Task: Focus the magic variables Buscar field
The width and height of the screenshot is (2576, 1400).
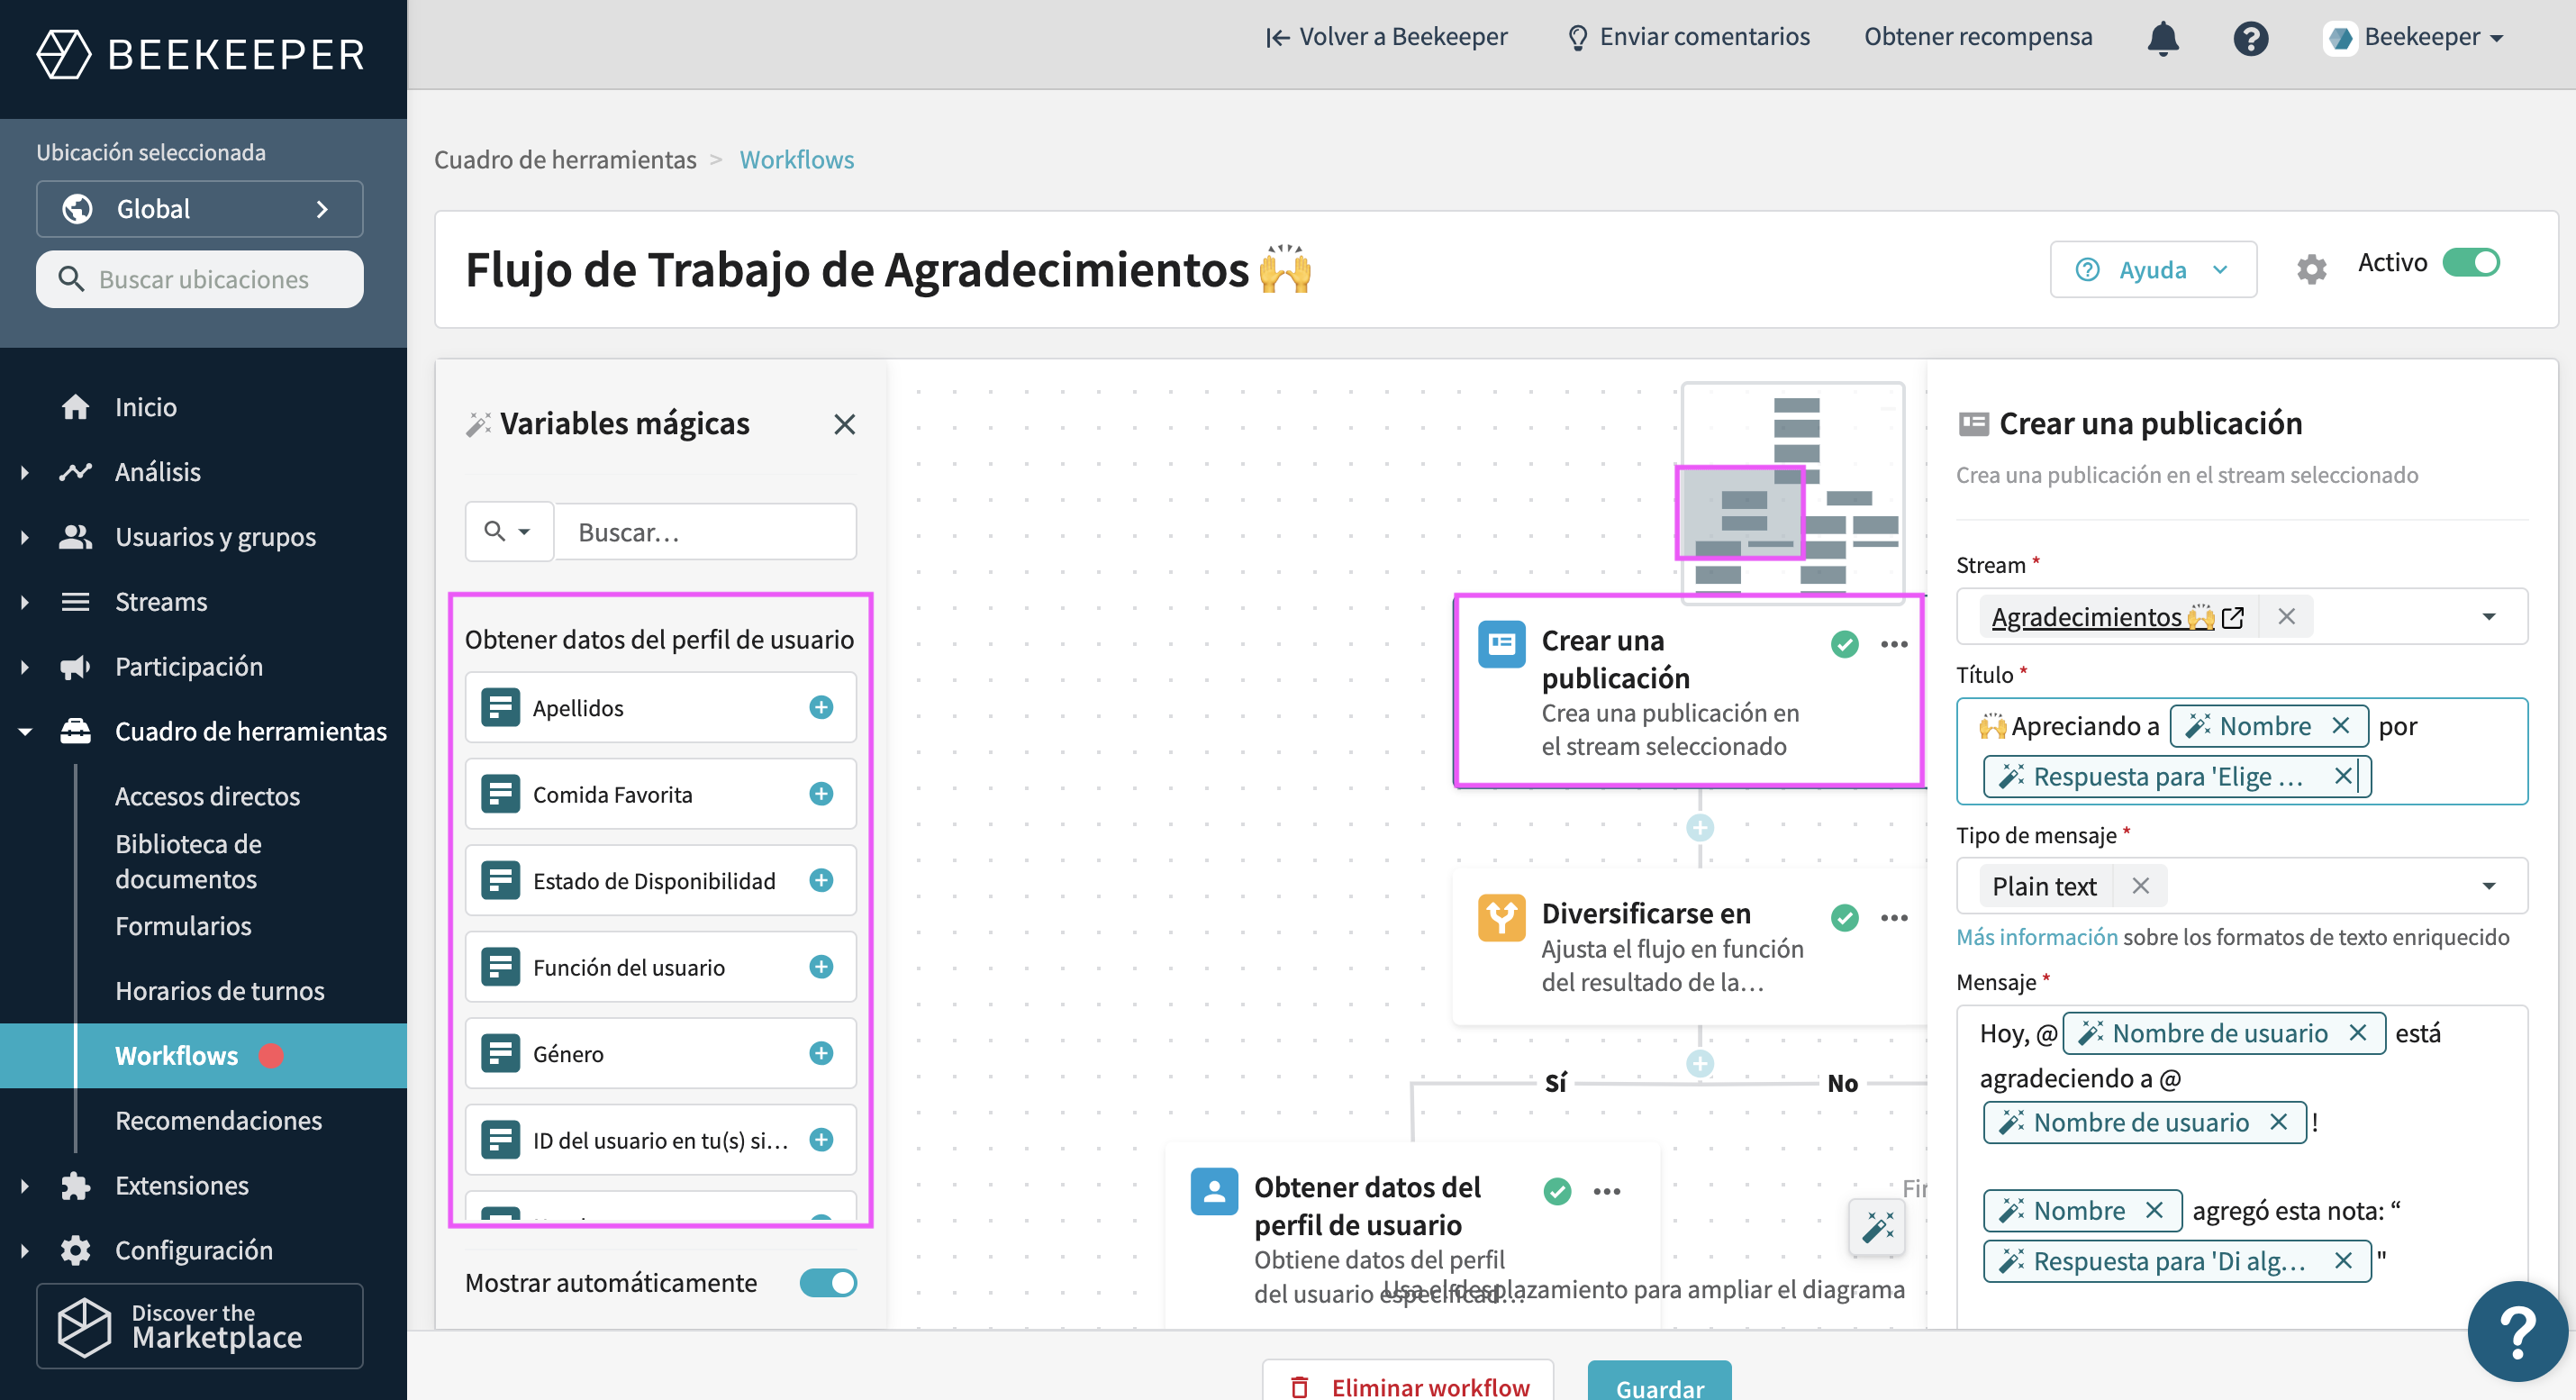Action: [705, 531]
